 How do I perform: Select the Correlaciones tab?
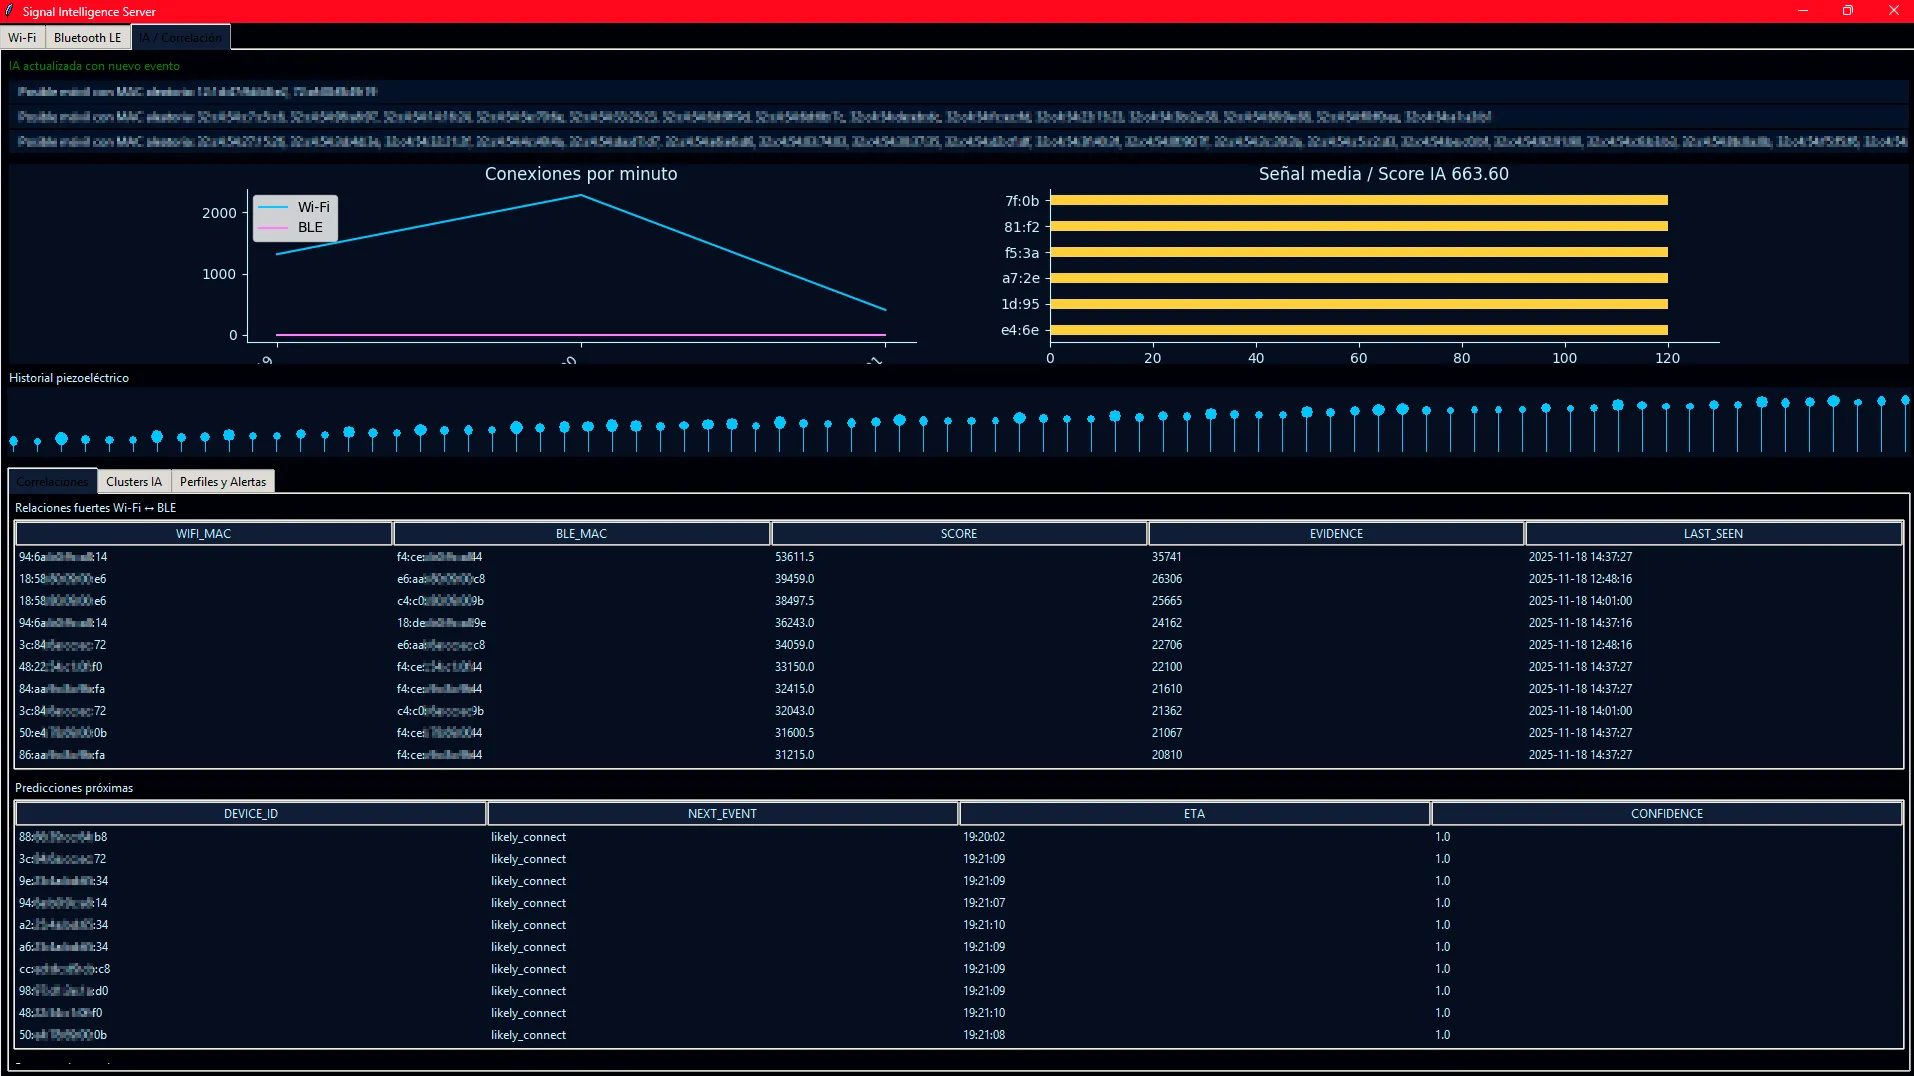(x=52, y=482)
